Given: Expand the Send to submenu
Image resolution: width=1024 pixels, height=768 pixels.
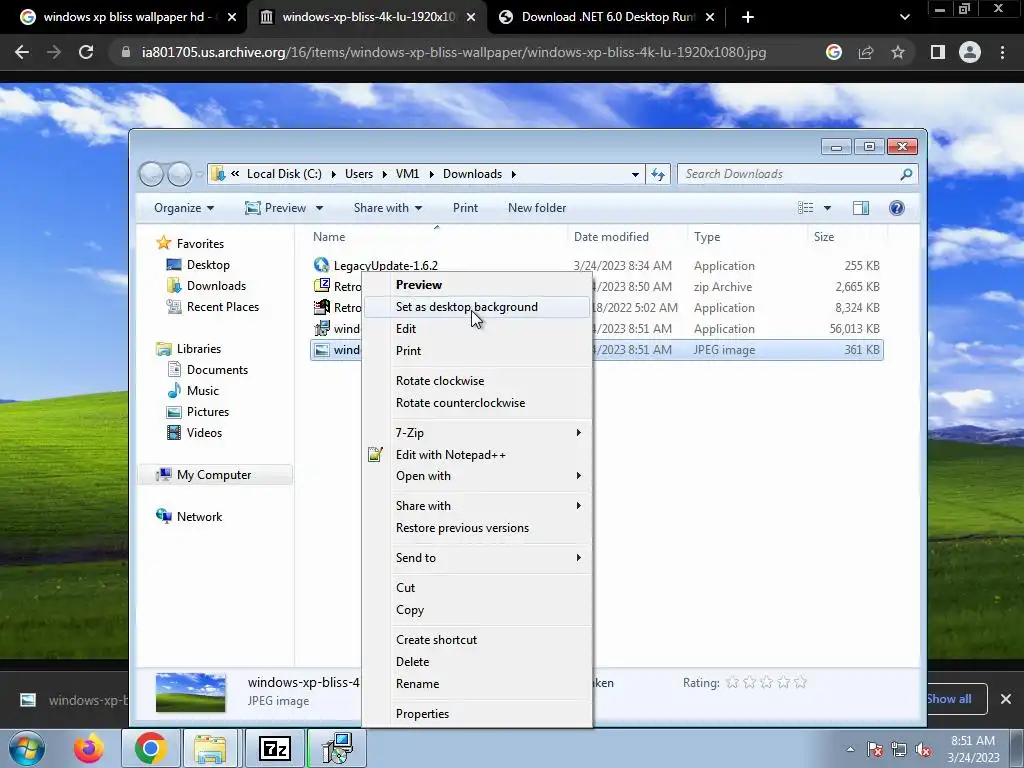Looking at the screenshot, I should 477,558.
